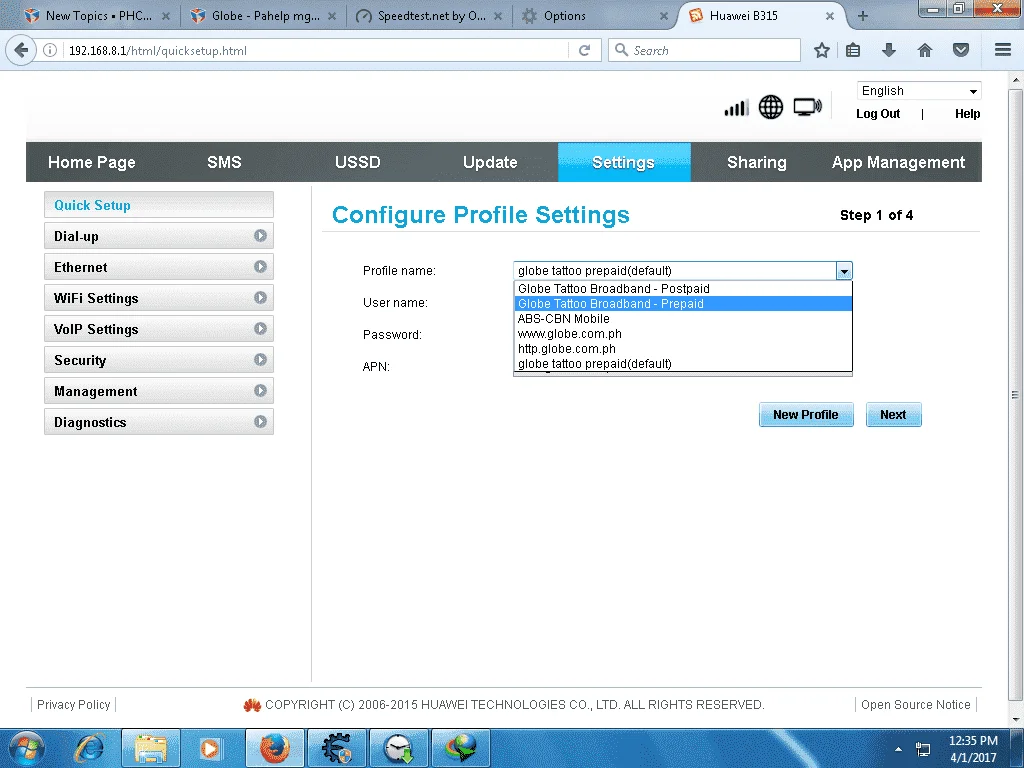Expand the Management sidebar section
Image resolution: width=1024 pixels, height=768 pixels.
click(159, 391)
